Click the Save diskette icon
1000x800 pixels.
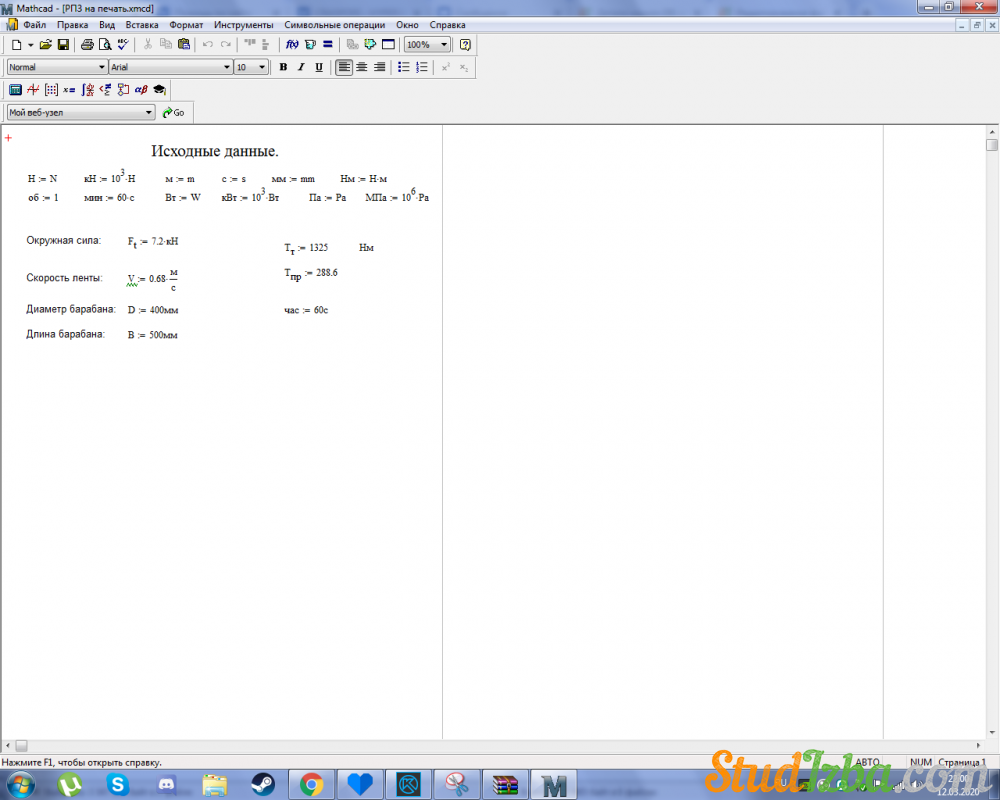(x=63, y=45)
